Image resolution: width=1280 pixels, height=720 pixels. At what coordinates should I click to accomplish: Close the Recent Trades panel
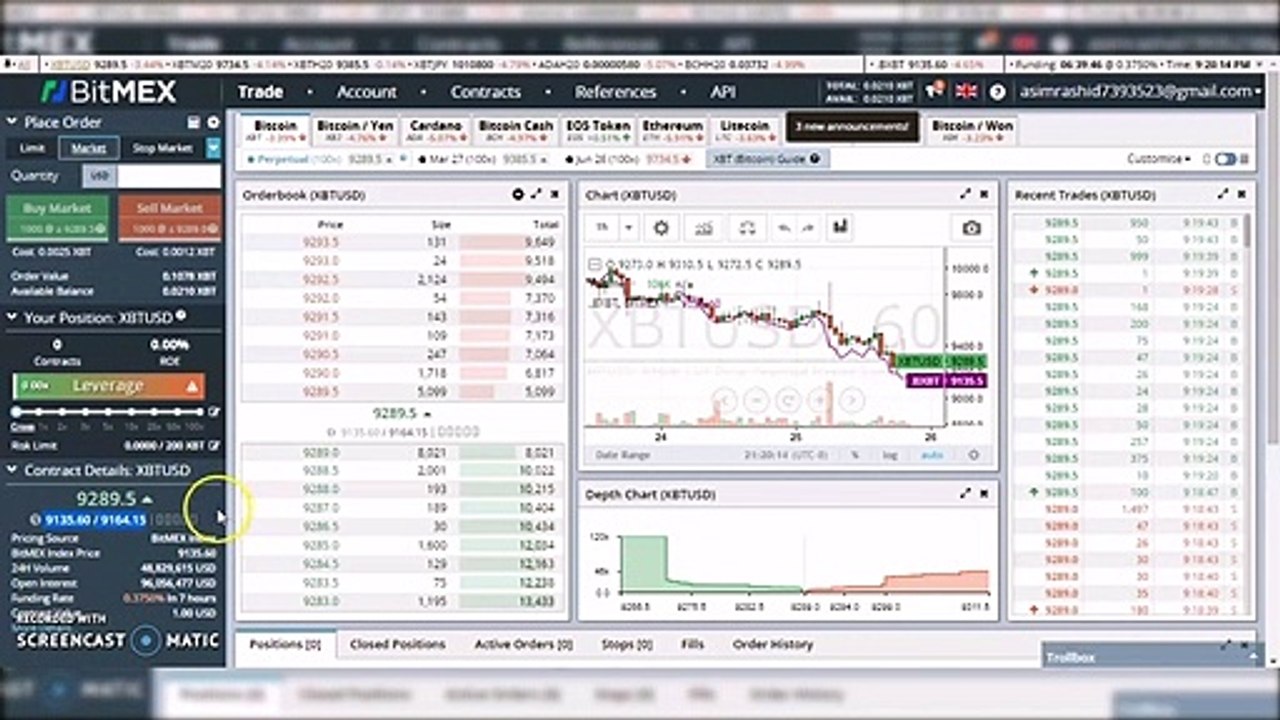[x=1242, y=194]
